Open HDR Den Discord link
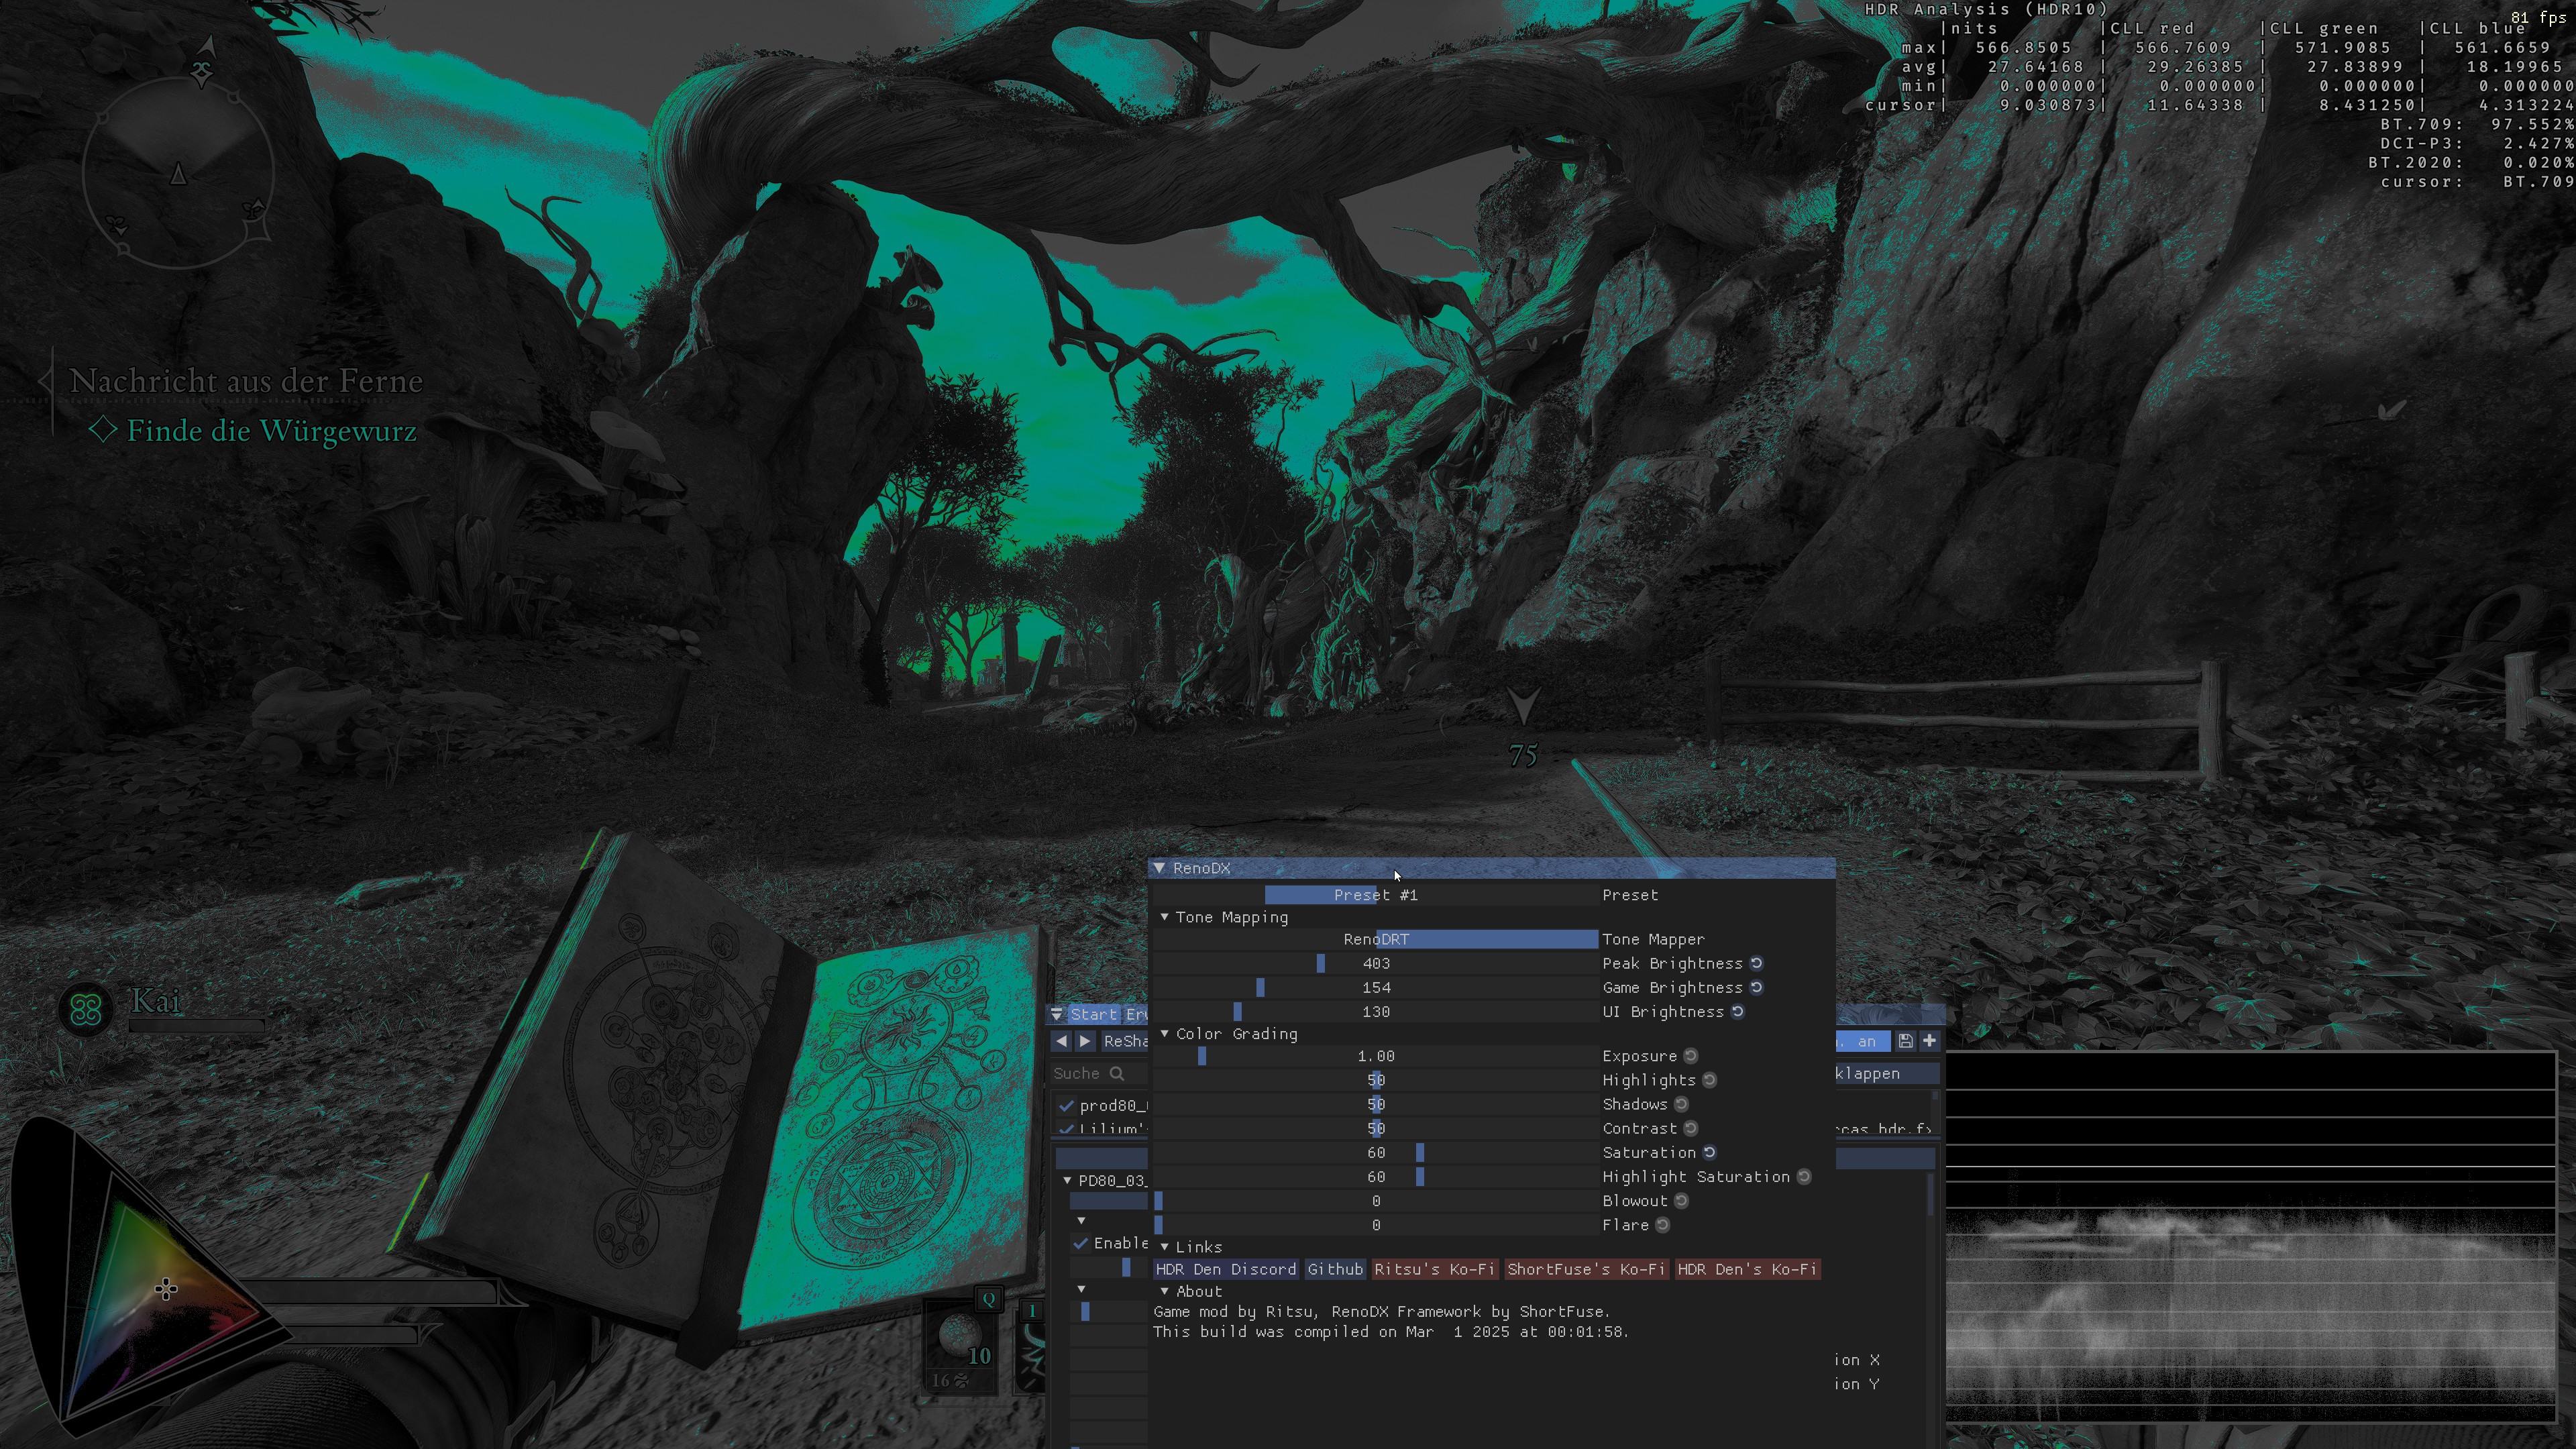 [1225, 1269]
